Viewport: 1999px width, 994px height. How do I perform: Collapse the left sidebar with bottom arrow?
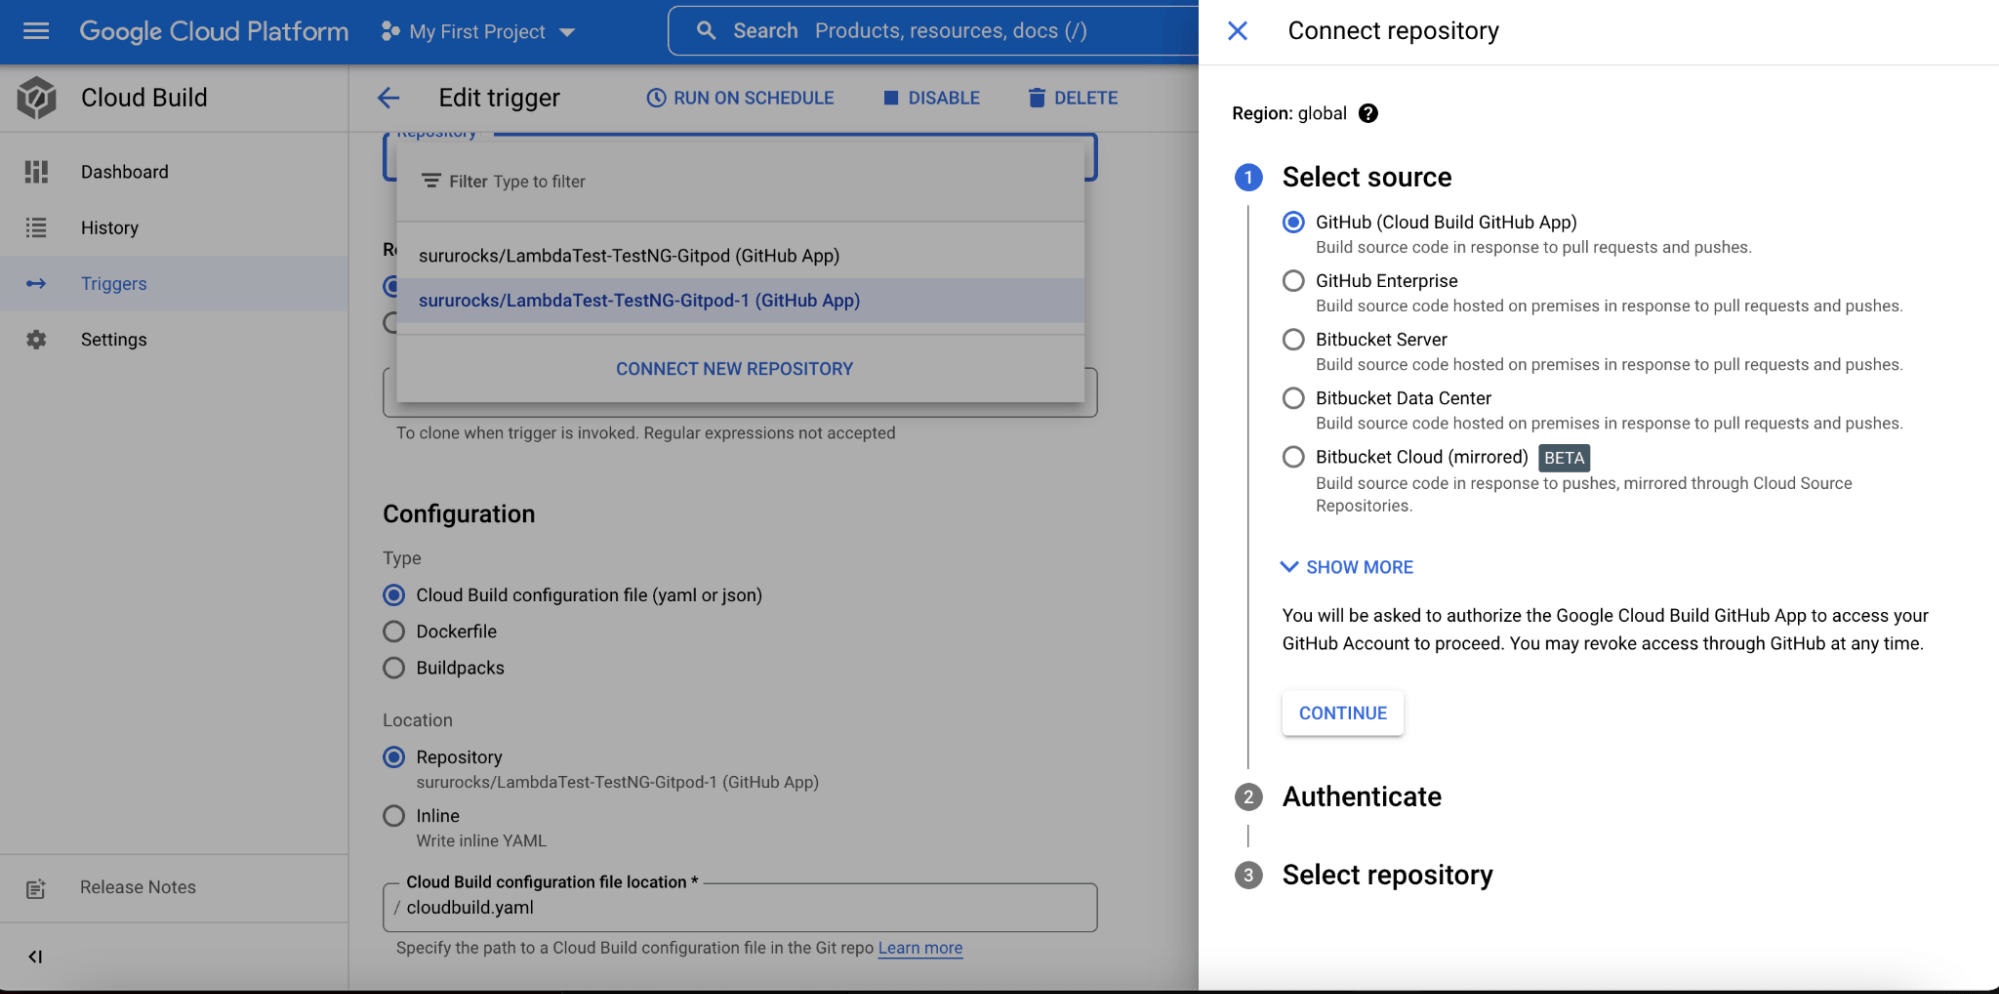35,956
